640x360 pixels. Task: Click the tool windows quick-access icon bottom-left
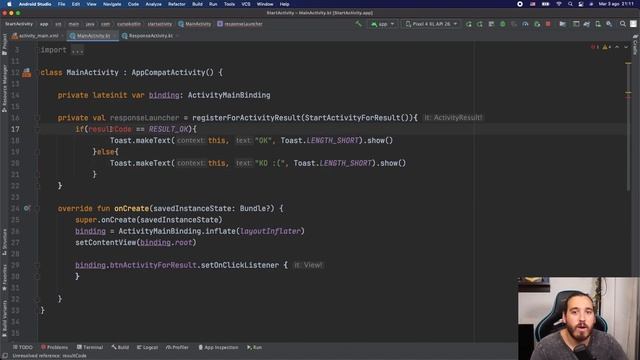(x=5, y=356)
